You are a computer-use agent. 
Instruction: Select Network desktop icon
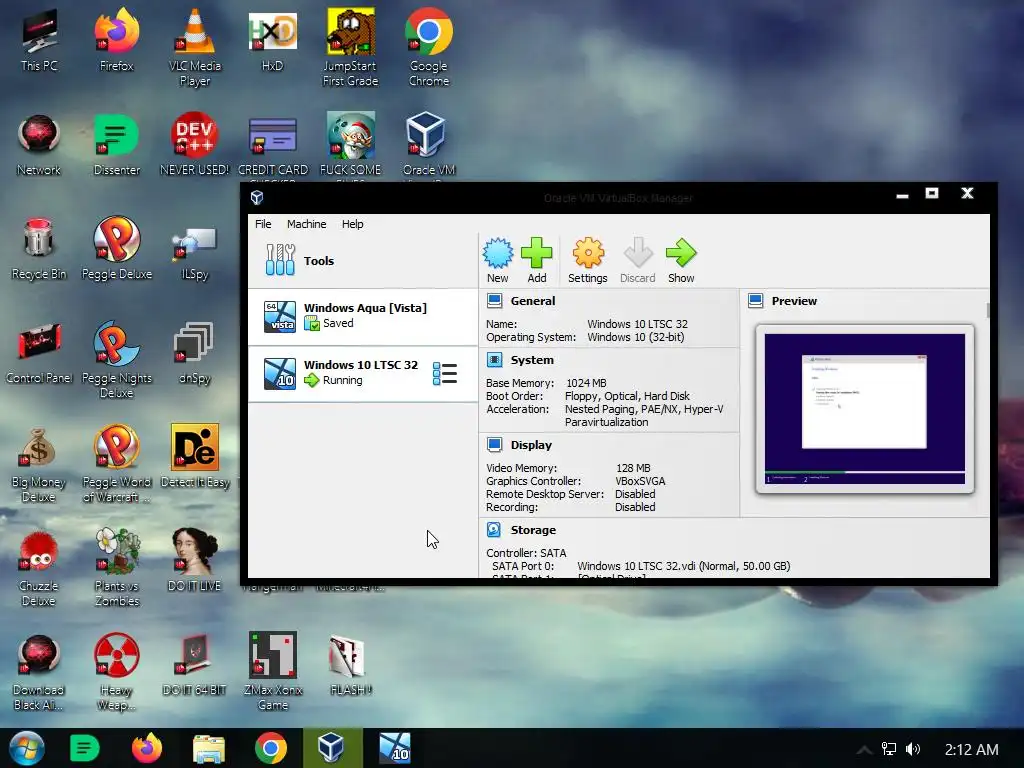39,144
